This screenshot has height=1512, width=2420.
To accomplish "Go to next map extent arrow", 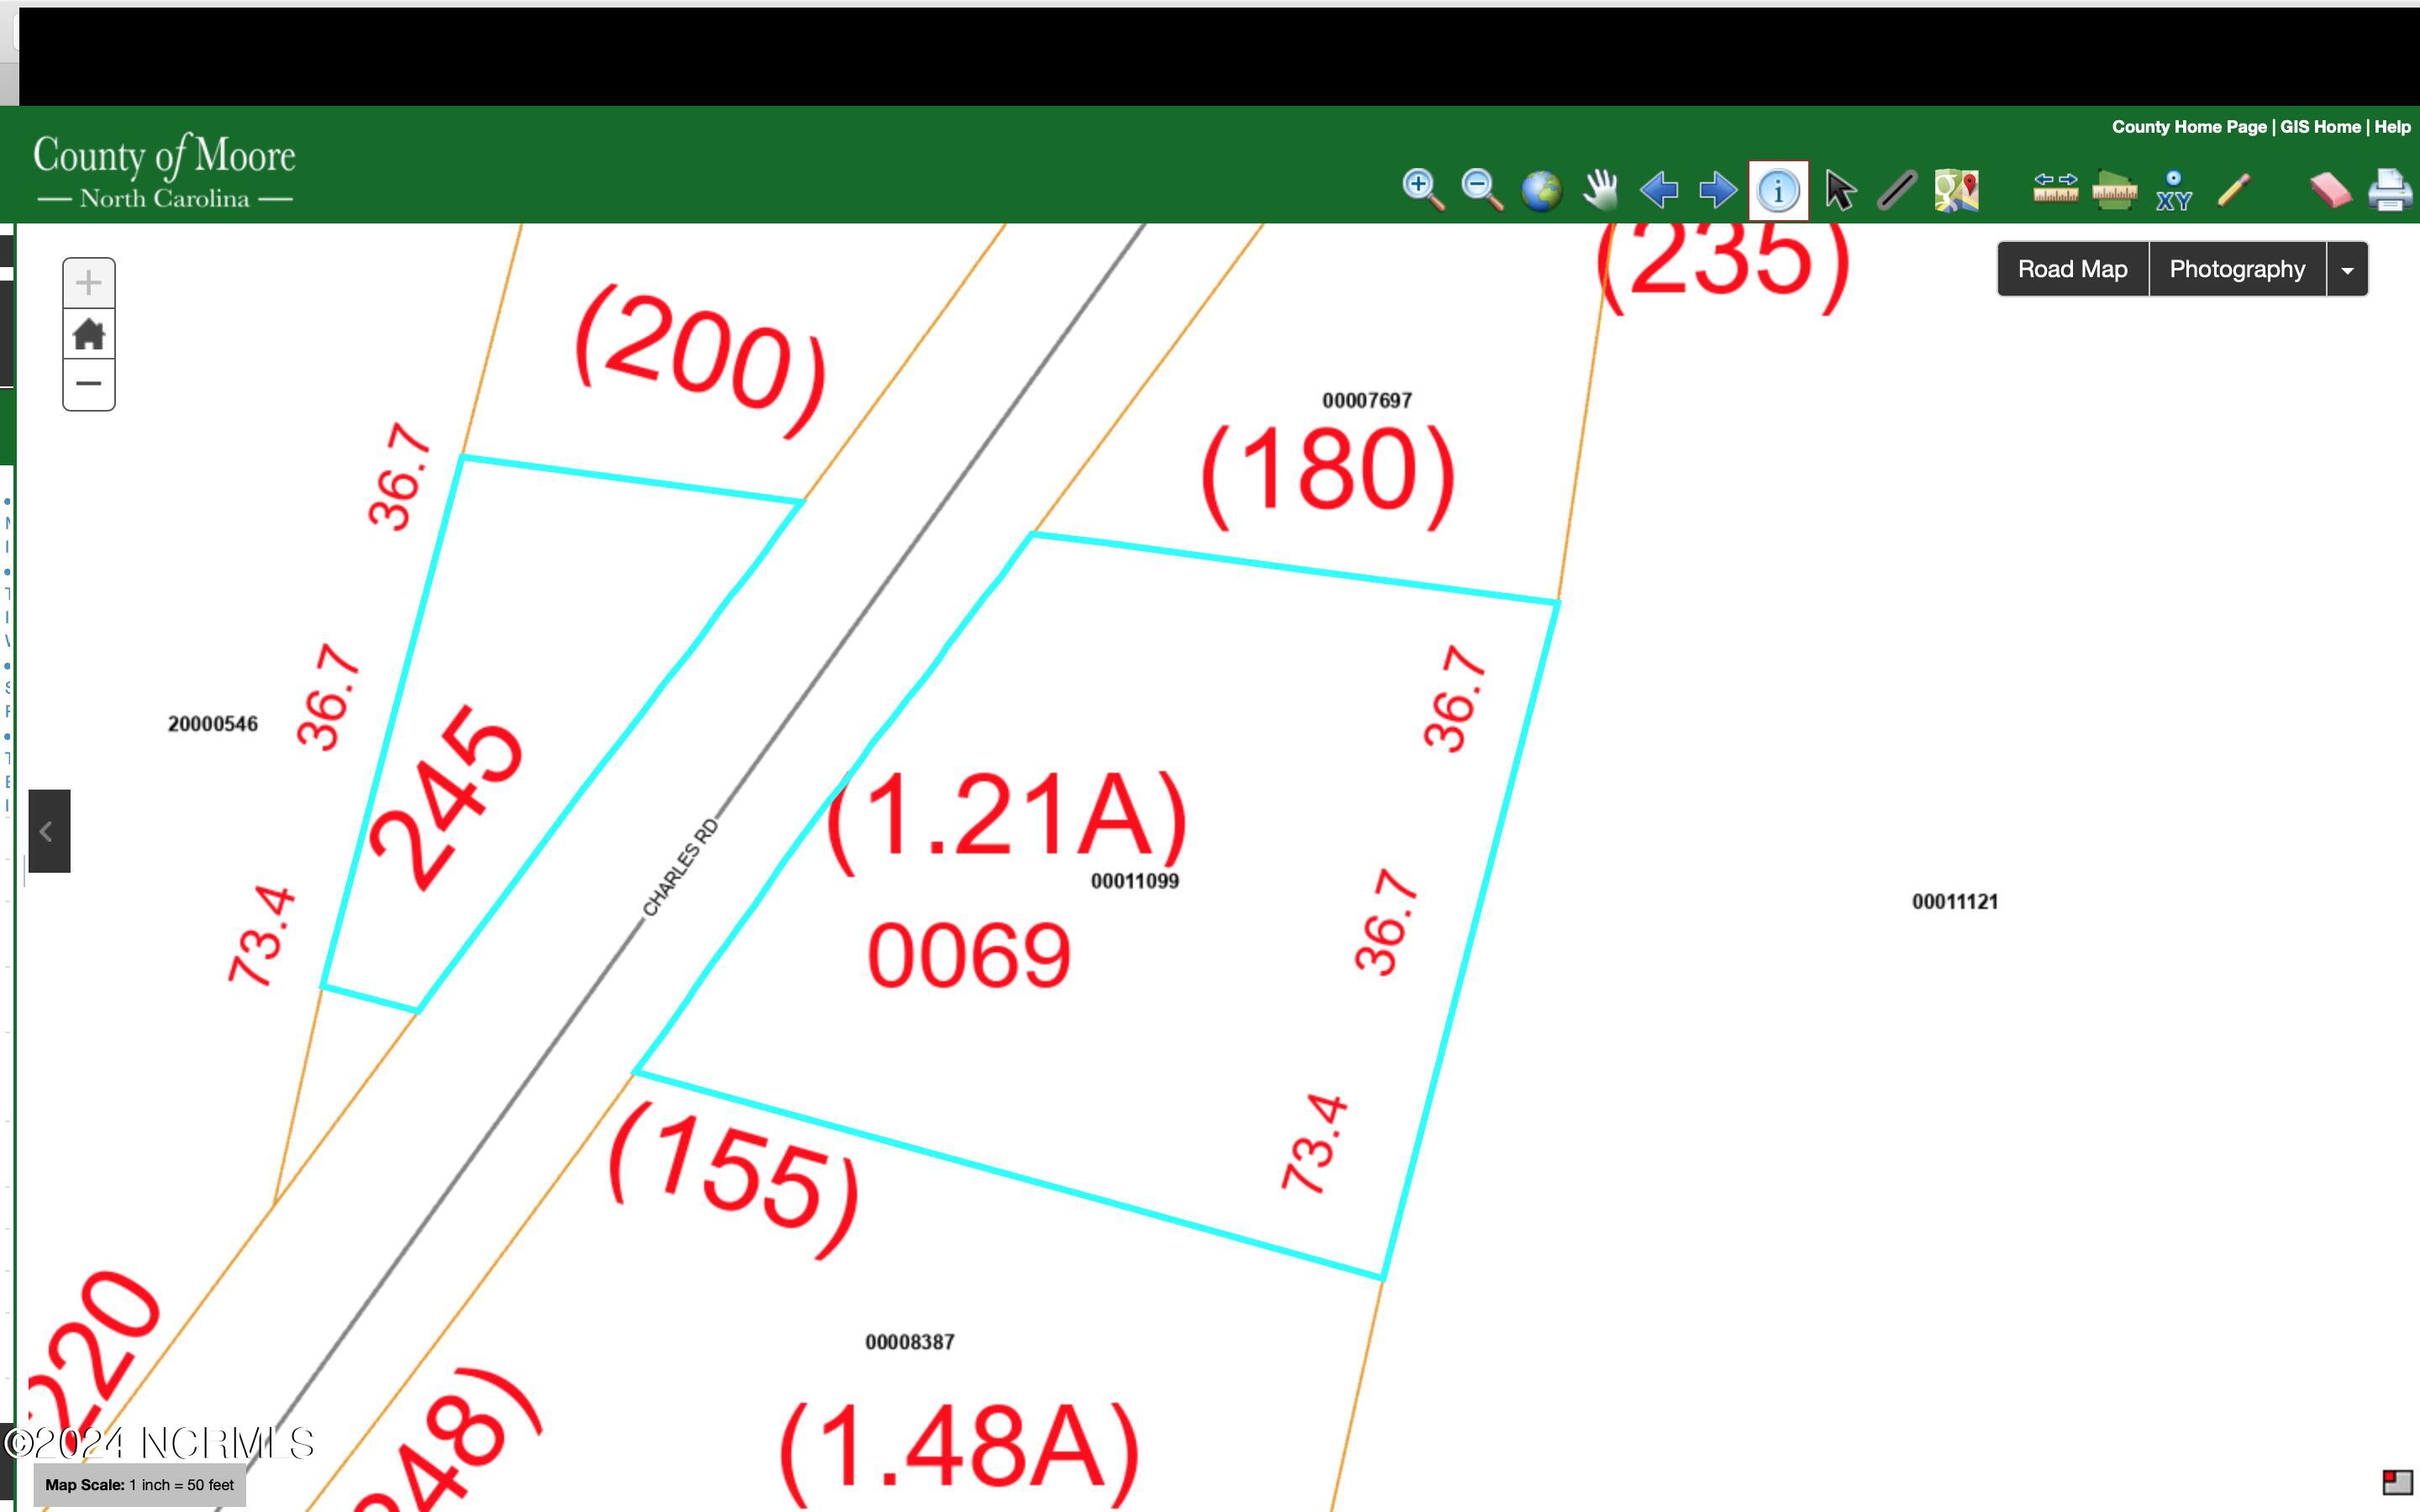I will coord(1718,190).
